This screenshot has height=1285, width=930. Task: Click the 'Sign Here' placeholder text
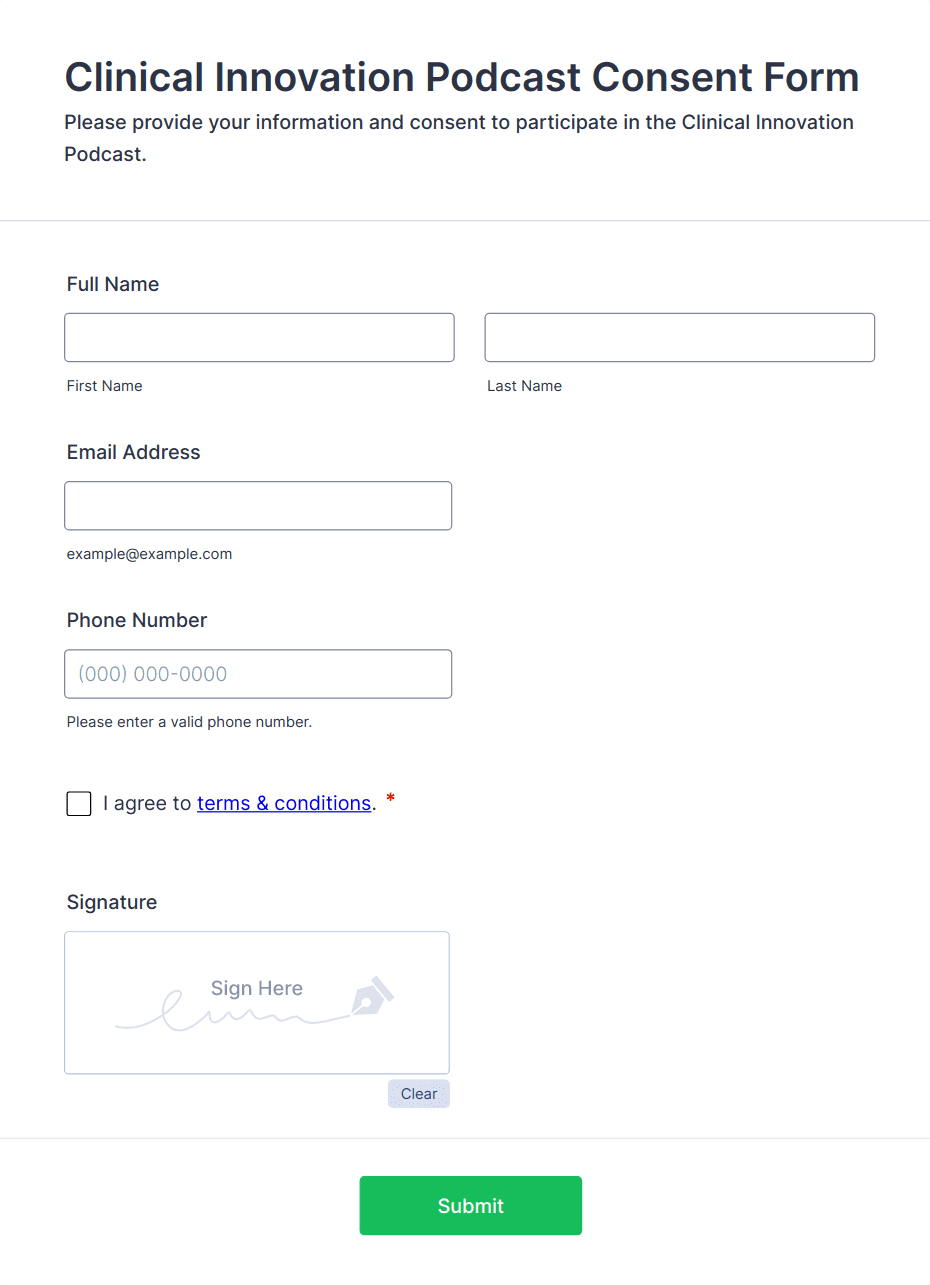[x=257, y=988]
